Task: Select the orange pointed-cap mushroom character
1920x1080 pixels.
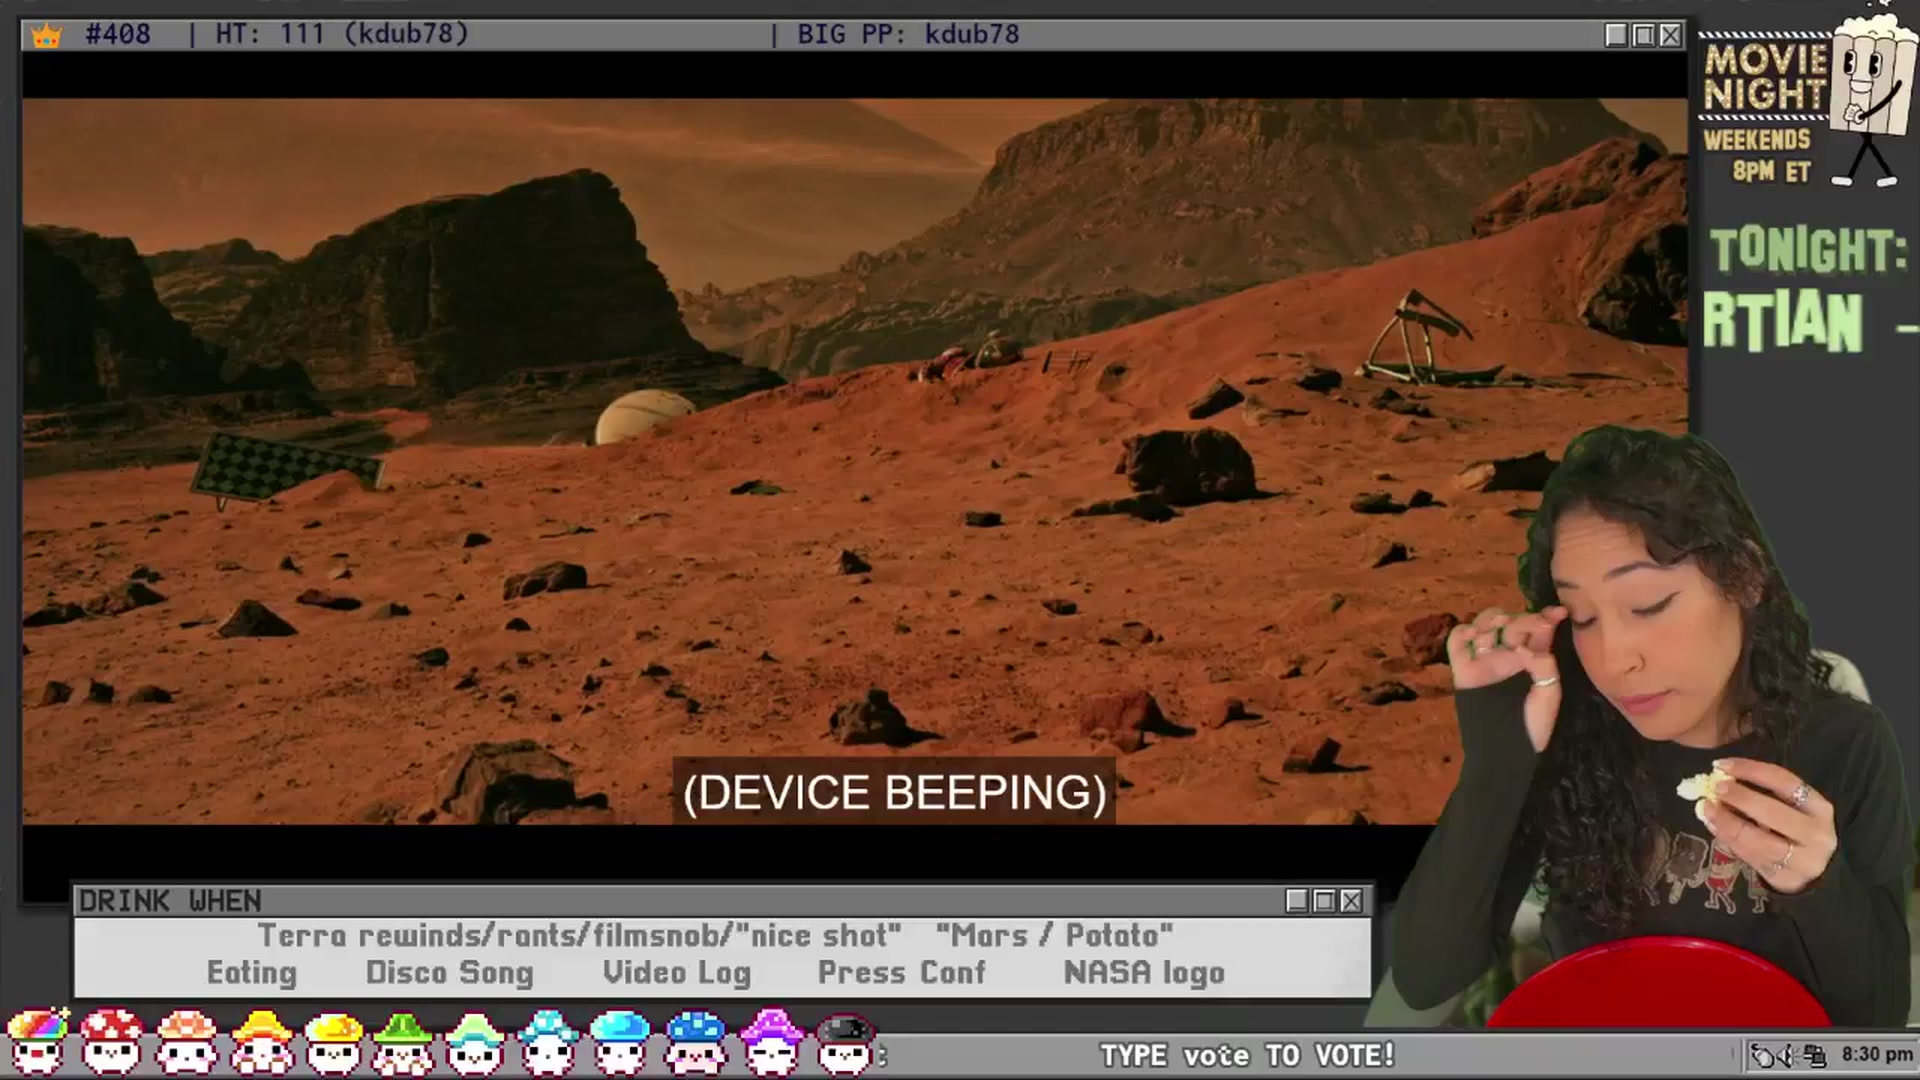Action: [x=261, y=1042]
